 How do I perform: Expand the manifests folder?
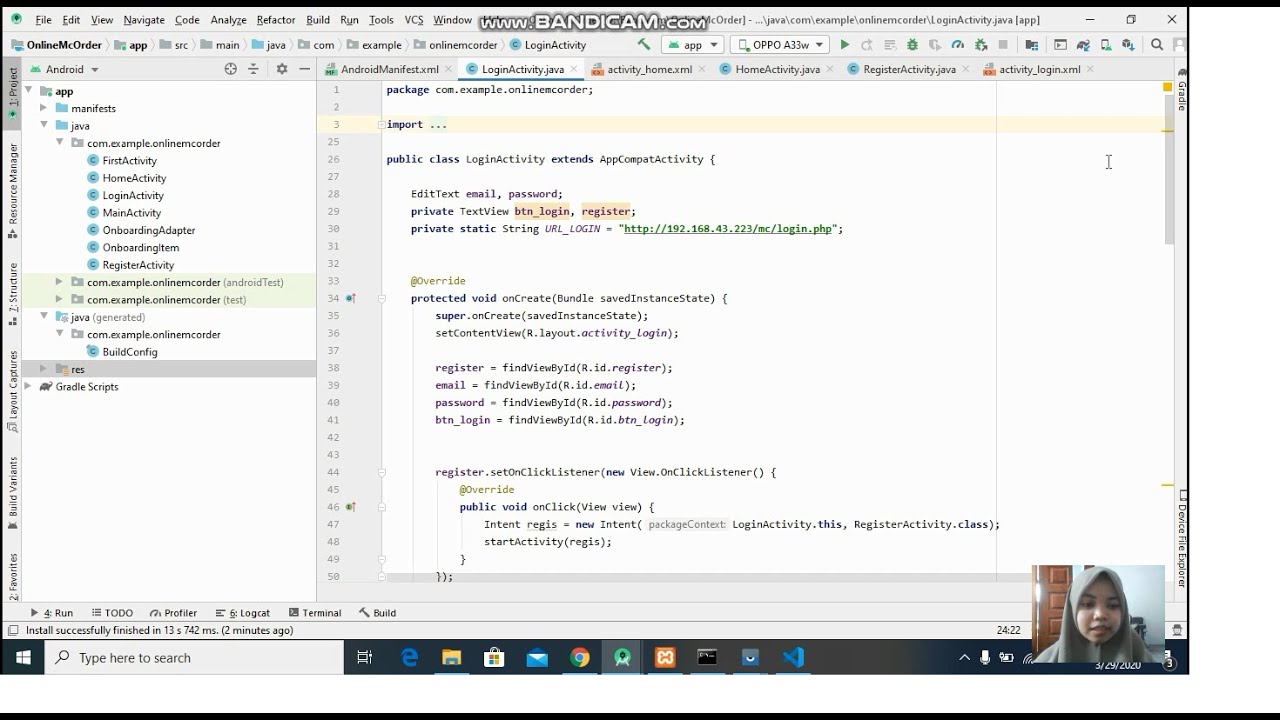(43, 108)
